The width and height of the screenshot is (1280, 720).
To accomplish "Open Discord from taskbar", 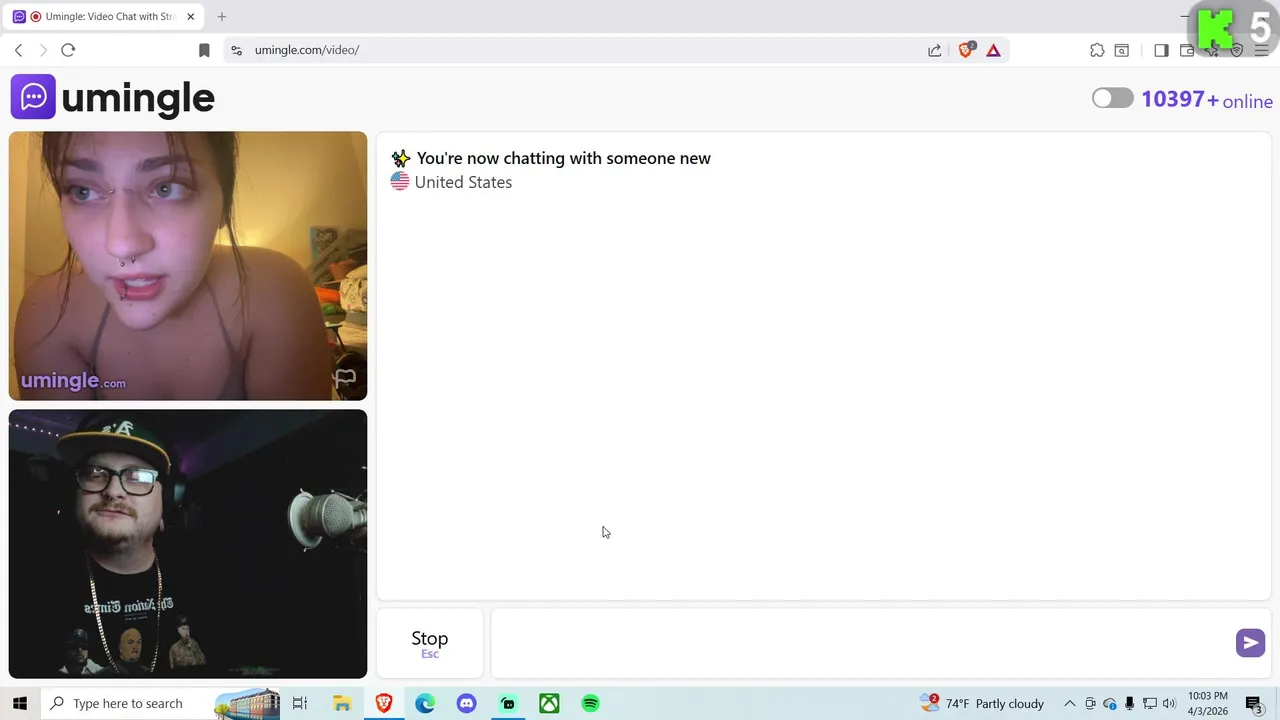I will [x=467, y=703].
